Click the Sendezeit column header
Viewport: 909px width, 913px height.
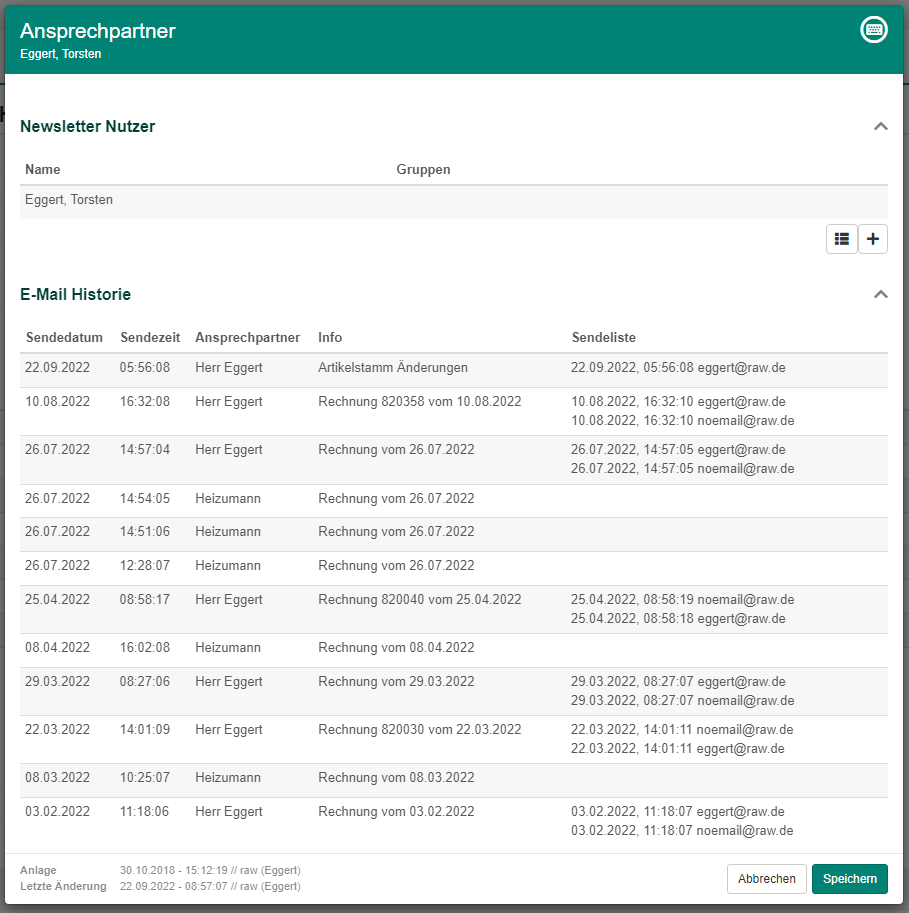tap(150, 338)
